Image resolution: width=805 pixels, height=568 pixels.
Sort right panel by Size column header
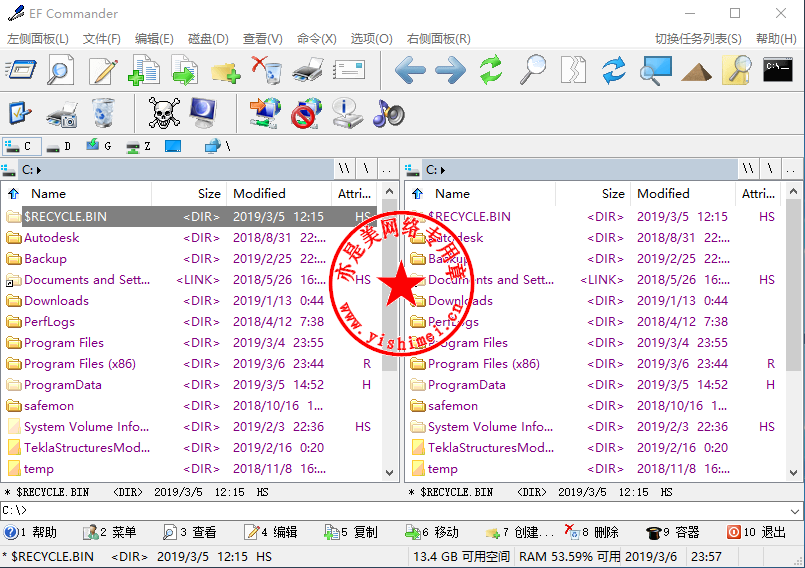(x=593, y=194)
